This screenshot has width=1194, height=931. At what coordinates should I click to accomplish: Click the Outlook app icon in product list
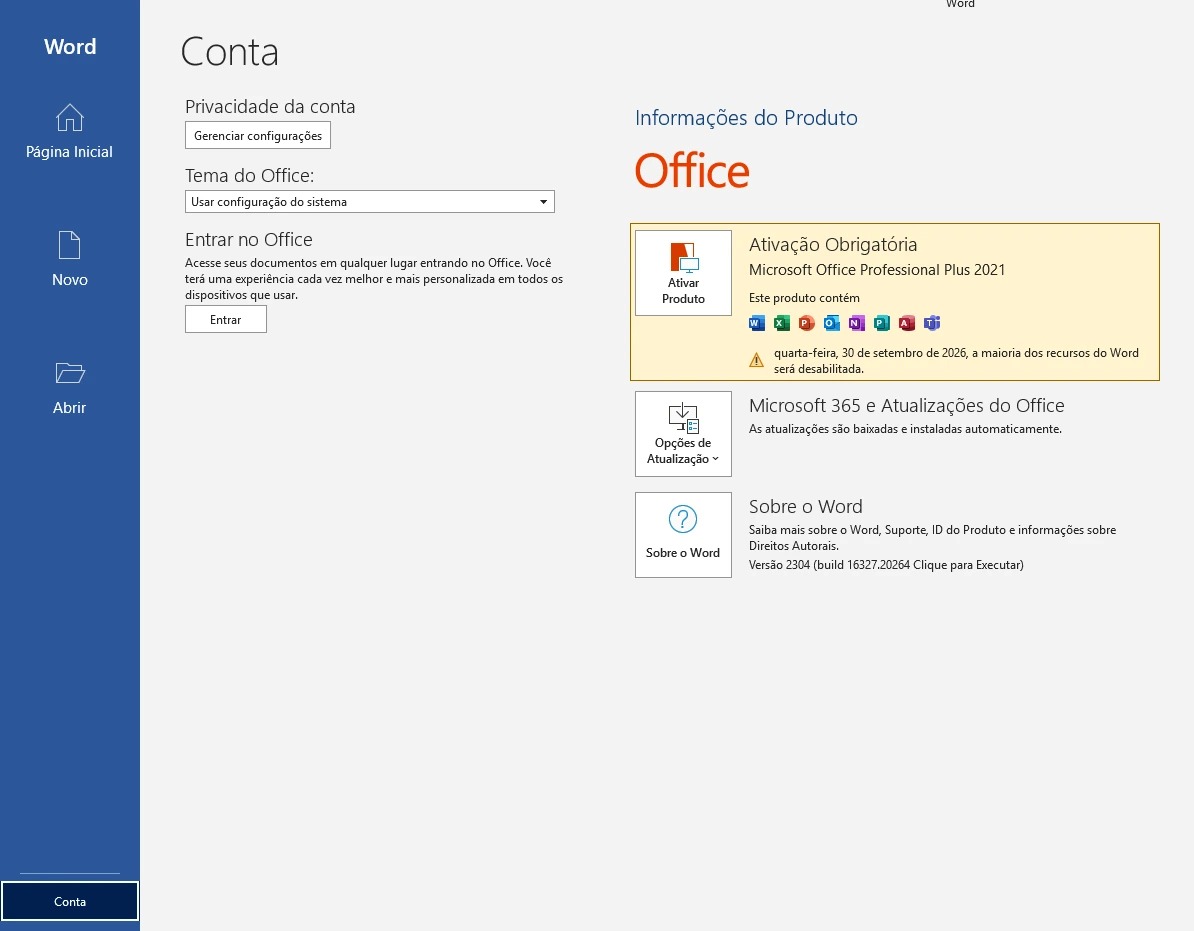(x=832, y=323)
